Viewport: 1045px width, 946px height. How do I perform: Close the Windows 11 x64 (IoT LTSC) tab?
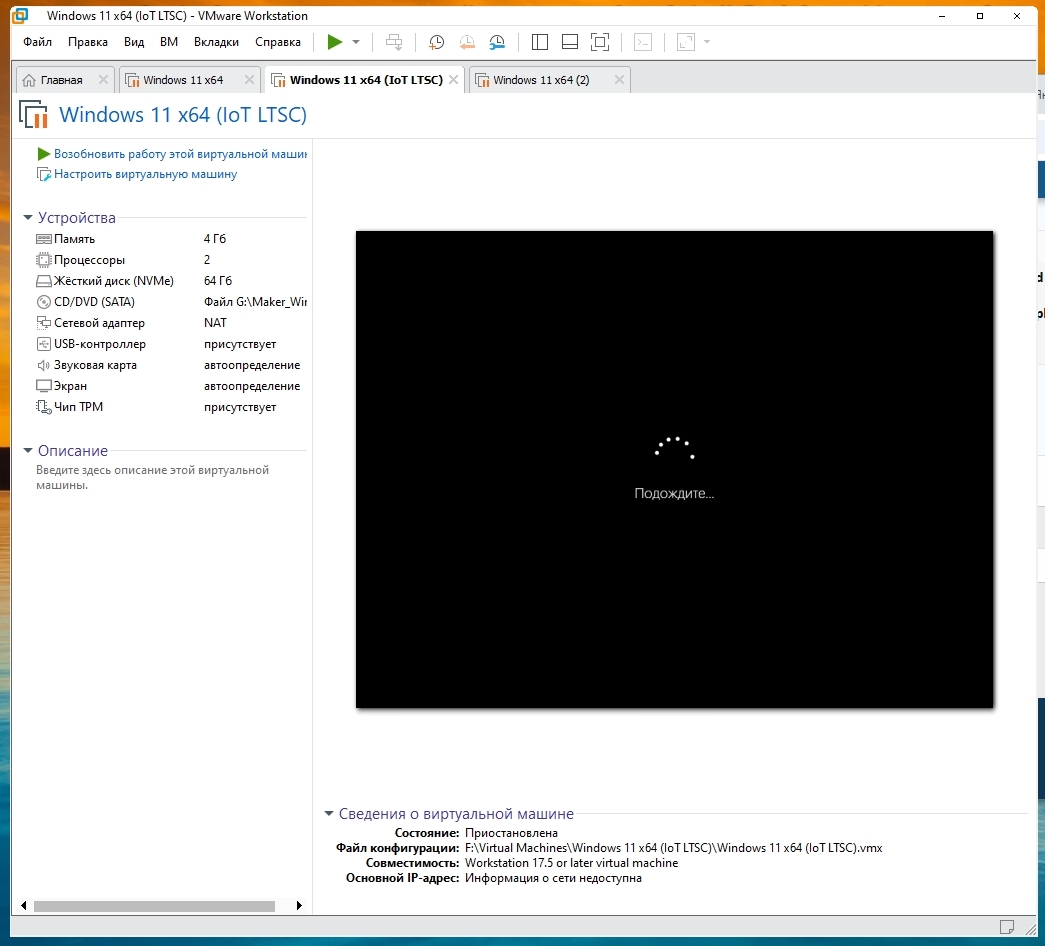tap(453, 80)
